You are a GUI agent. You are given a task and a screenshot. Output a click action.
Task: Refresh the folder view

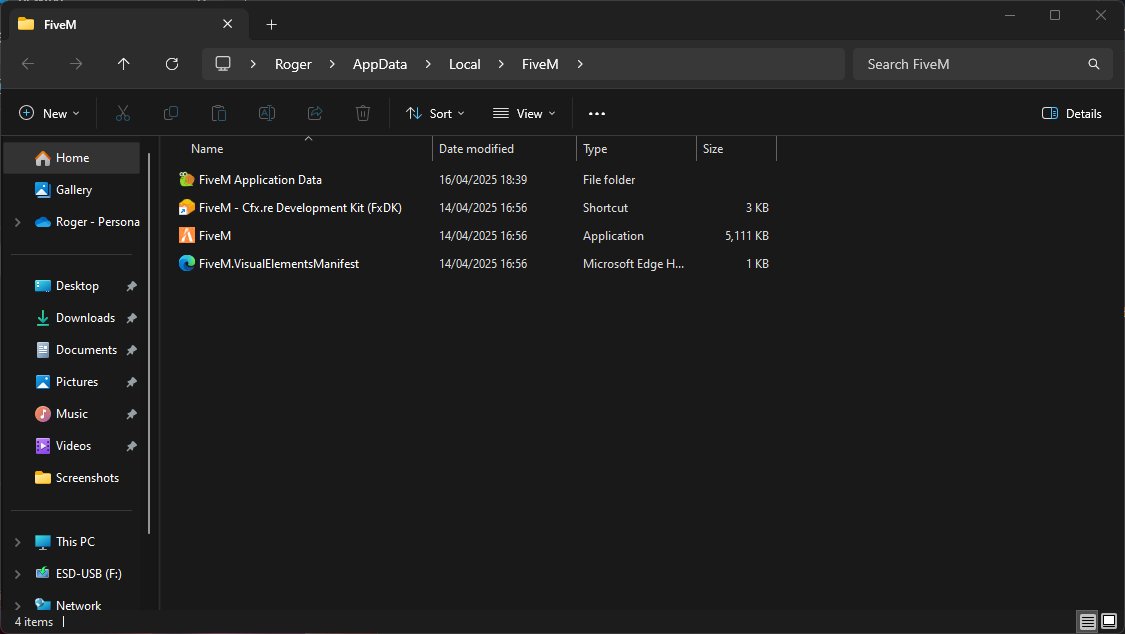pos(171,64)
